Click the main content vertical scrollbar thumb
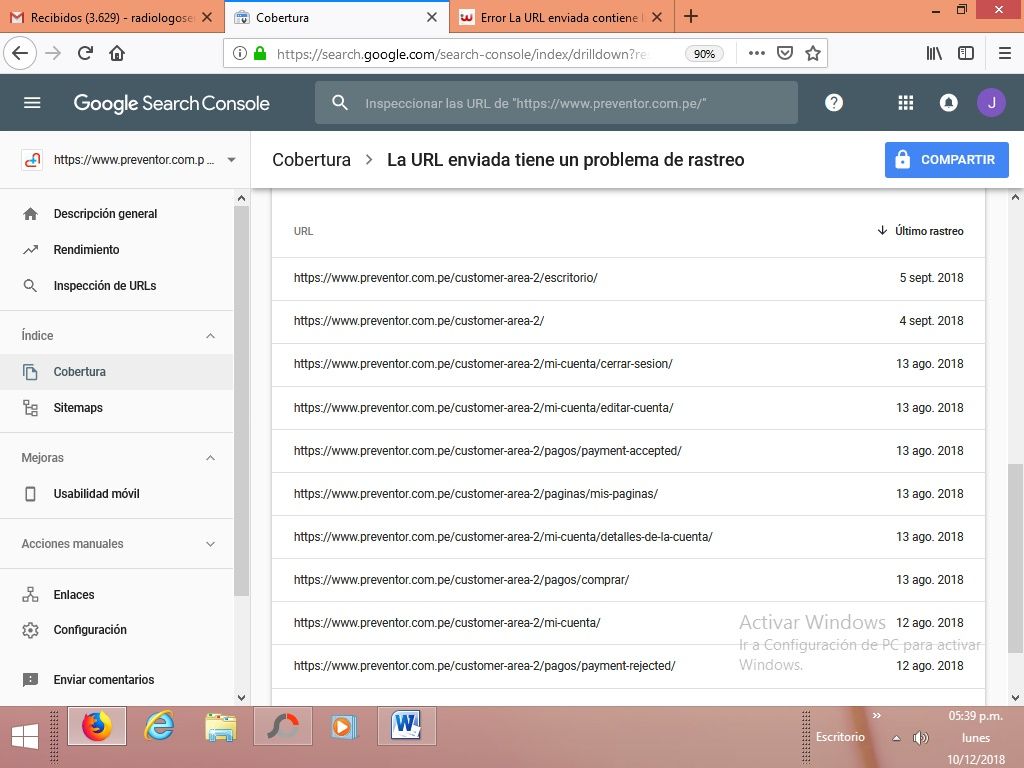Screen dimensions: 1024x768 (x=1014, y=558)
